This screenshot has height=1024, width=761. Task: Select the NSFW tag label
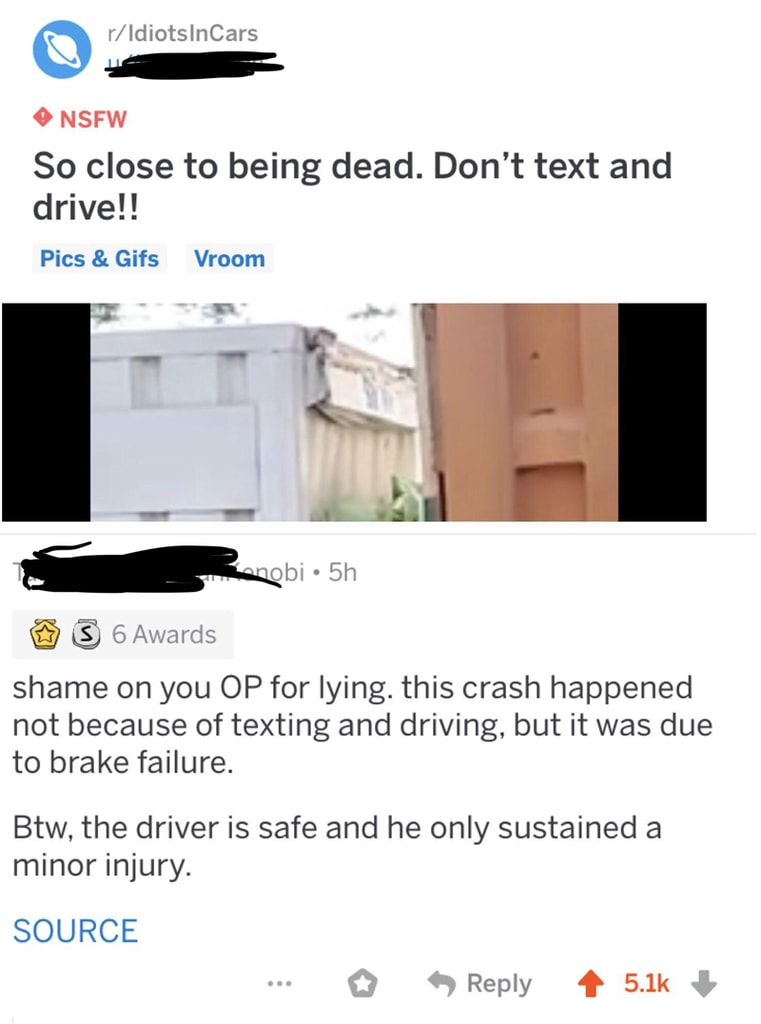[93, 119]
